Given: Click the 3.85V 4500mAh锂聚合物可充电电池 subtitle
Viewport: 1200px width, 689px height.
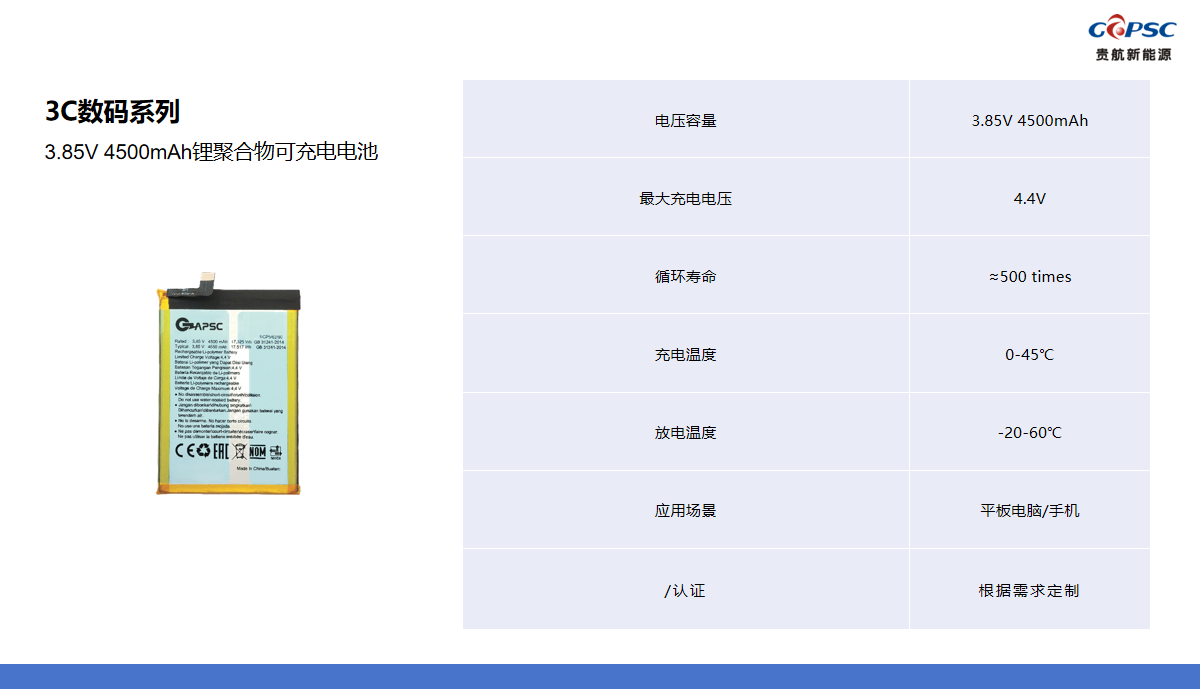Looking at the screenshot, I should pos(211,153).
